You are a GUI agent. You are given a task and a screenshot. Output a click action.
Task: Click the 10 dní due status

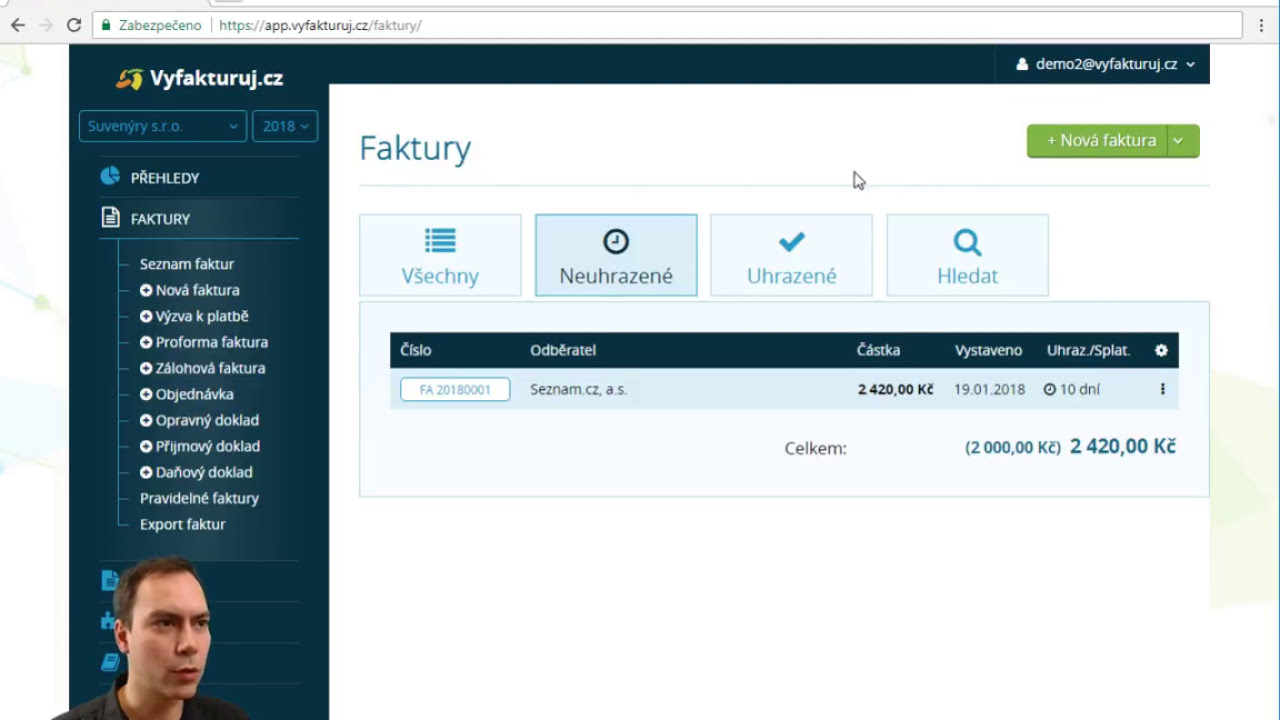[x=1071, y=389]
